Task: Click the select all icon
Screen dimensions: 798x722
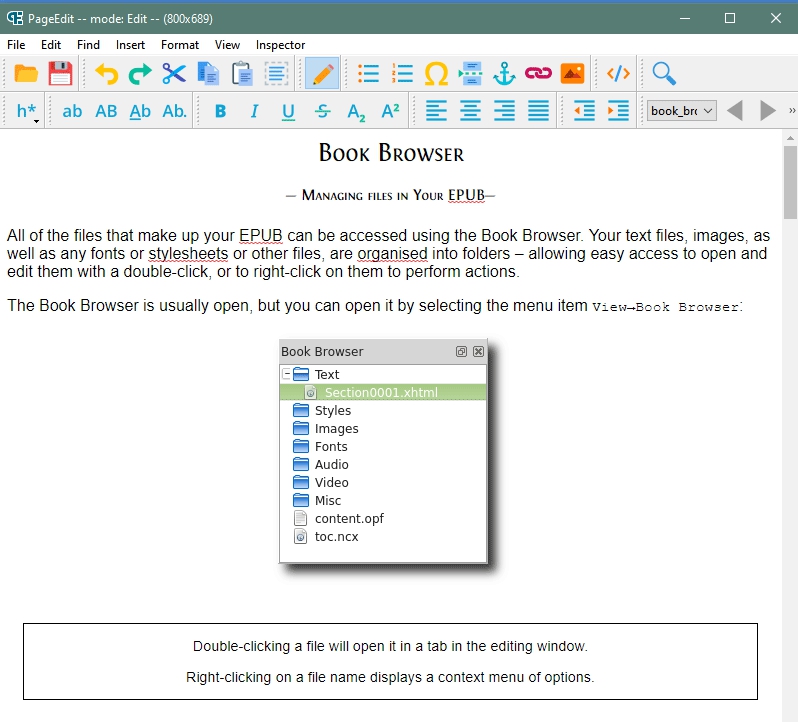Action: coord(276,73)
